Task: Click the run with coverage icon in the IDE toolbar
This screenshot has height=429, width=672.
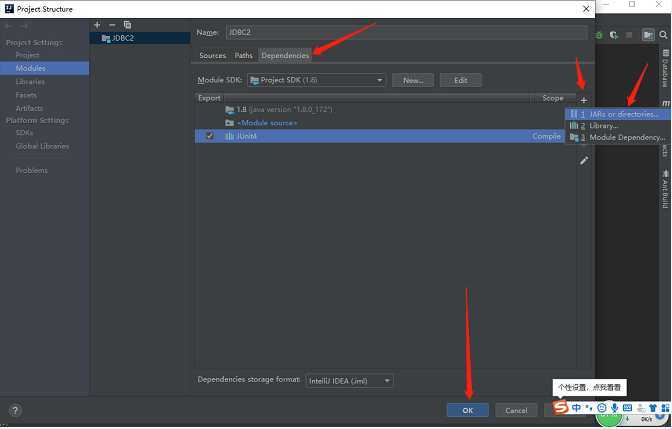Action: [614, 35]
